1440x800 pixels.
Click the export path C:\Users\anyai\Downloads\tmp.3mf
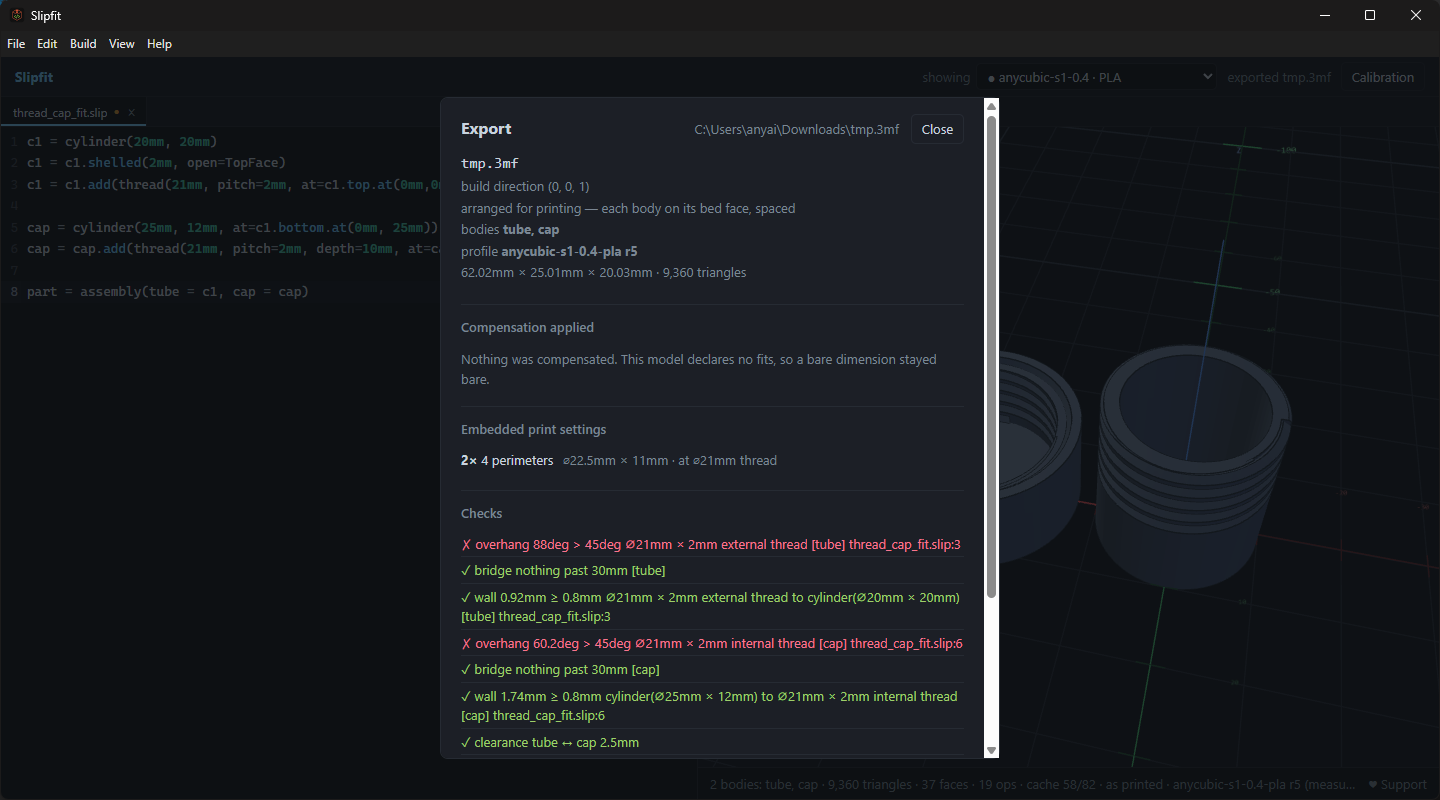pos(797,130)
